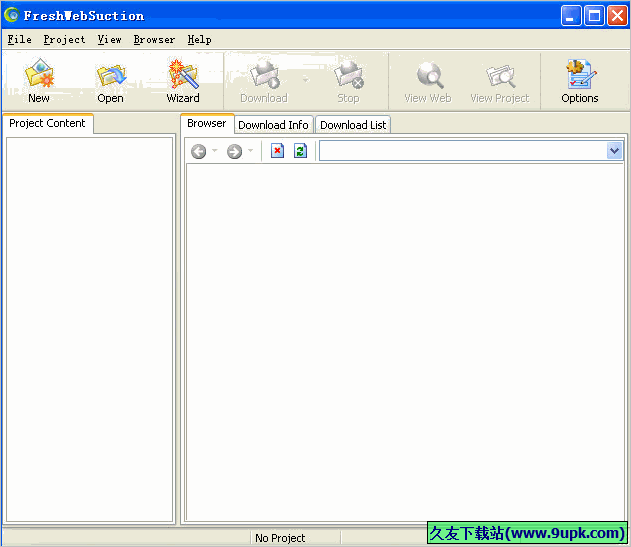Launch the Wizard tool
631x547 pixels.
pyautogui.click(x=183, y=74)
